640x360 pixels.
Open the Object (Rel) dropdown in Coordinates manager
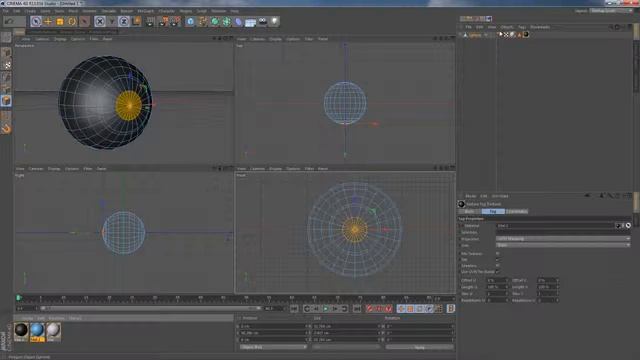pyautogui.click(x=273, y=347)
